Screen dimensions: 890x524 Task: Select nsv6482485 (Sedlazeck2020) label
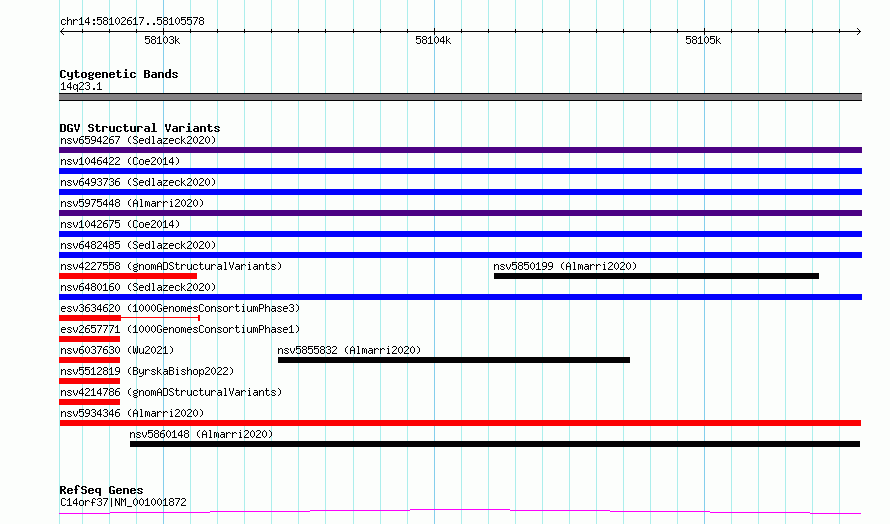point(138,245)
